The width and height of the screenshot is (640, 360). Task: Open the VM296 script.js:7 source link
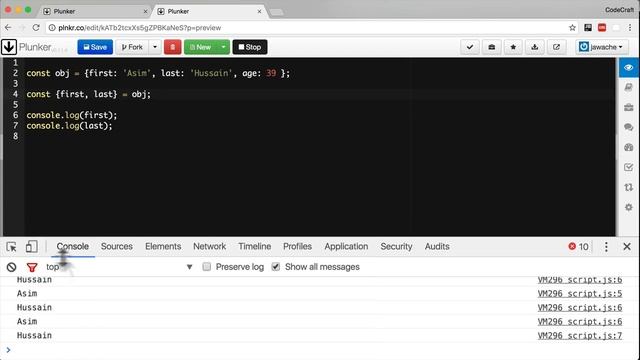point(580,336)
